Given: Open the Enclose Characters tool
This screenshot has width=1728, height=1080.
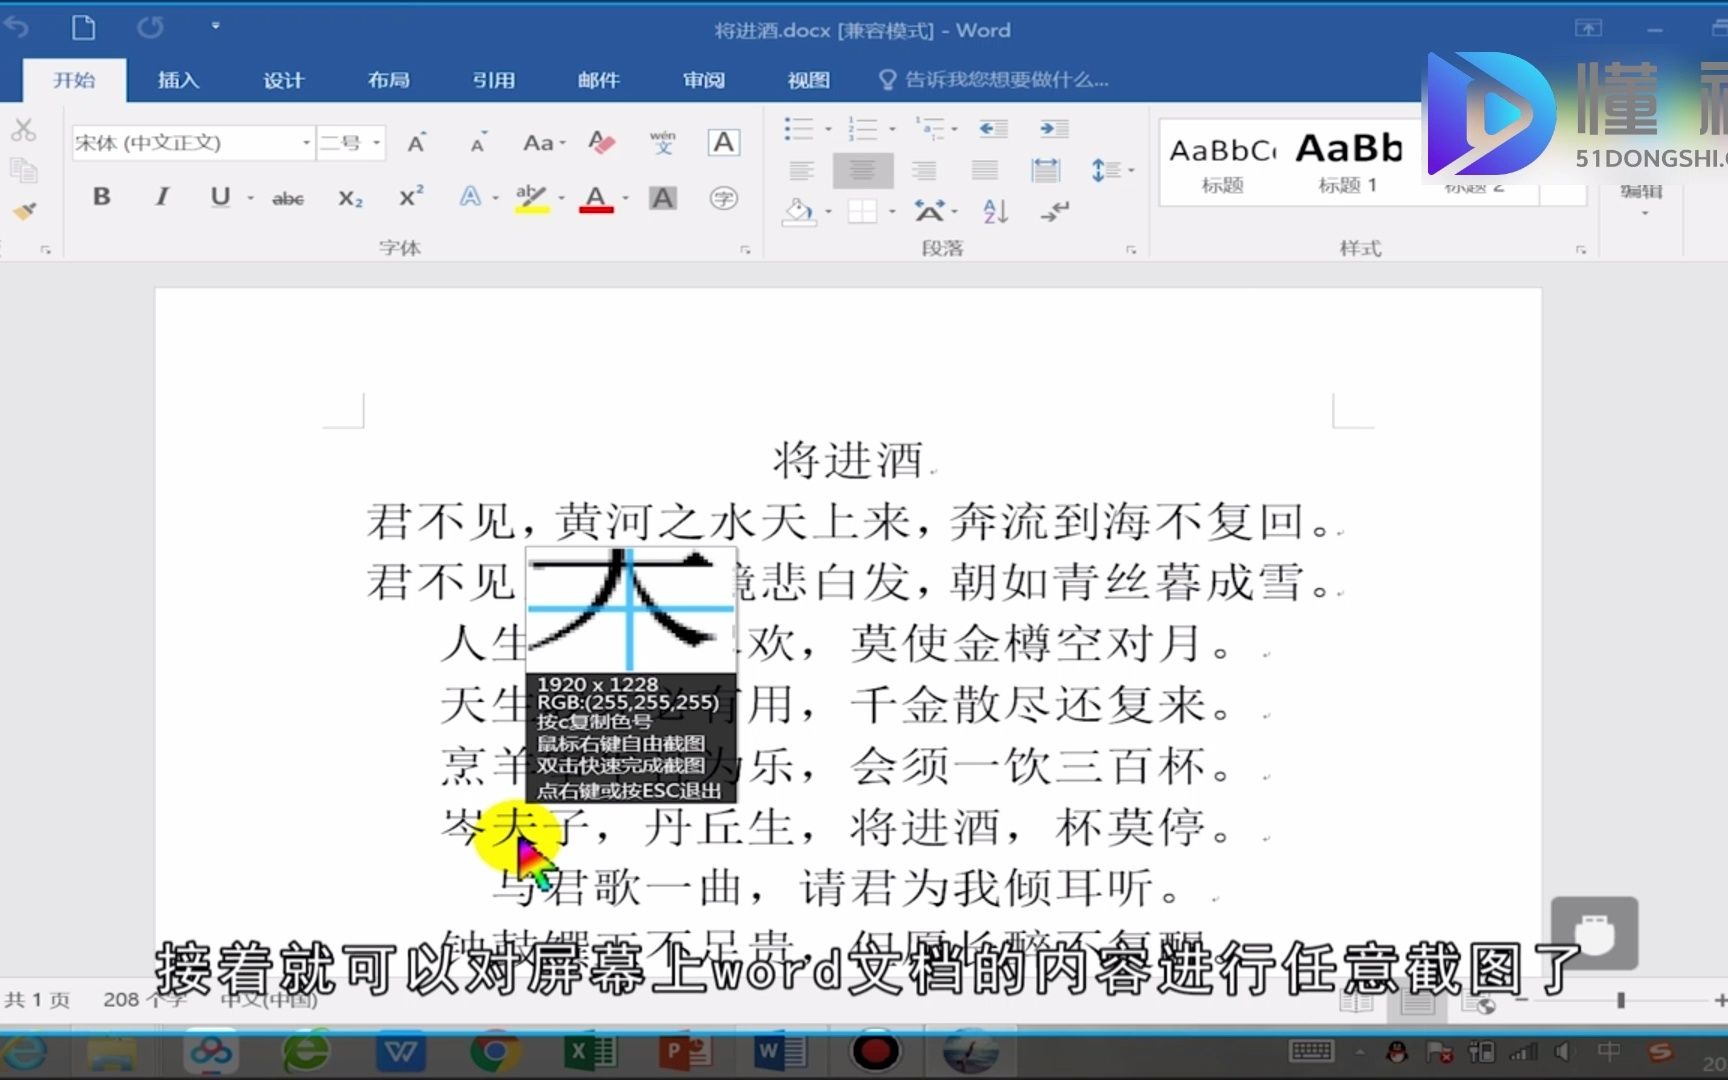Looking at the screenshot, I should coord(724,198).
